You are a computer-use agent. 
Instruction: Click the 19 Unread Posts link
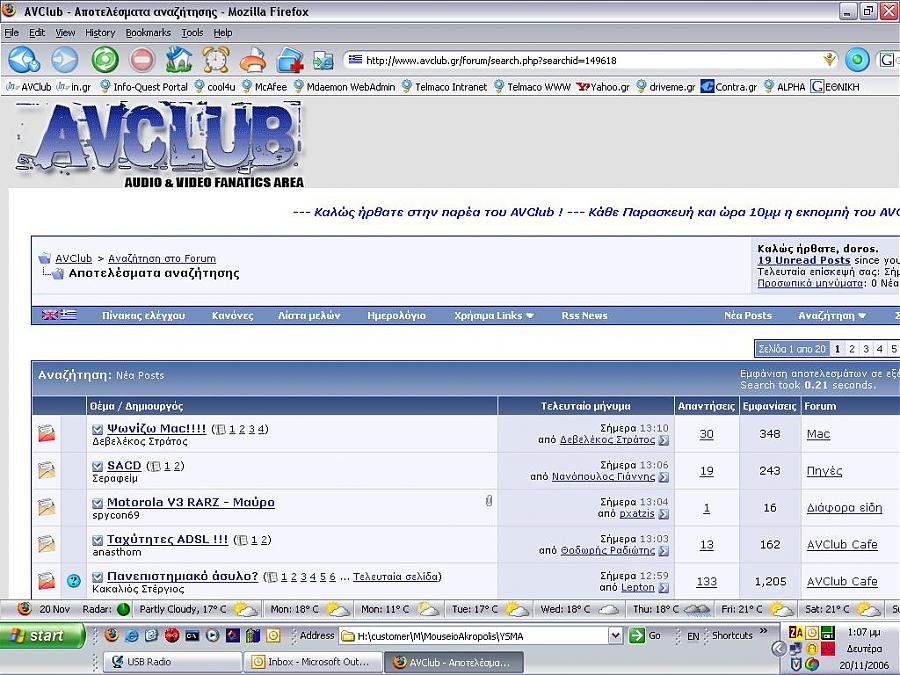[x=804, y=260]
